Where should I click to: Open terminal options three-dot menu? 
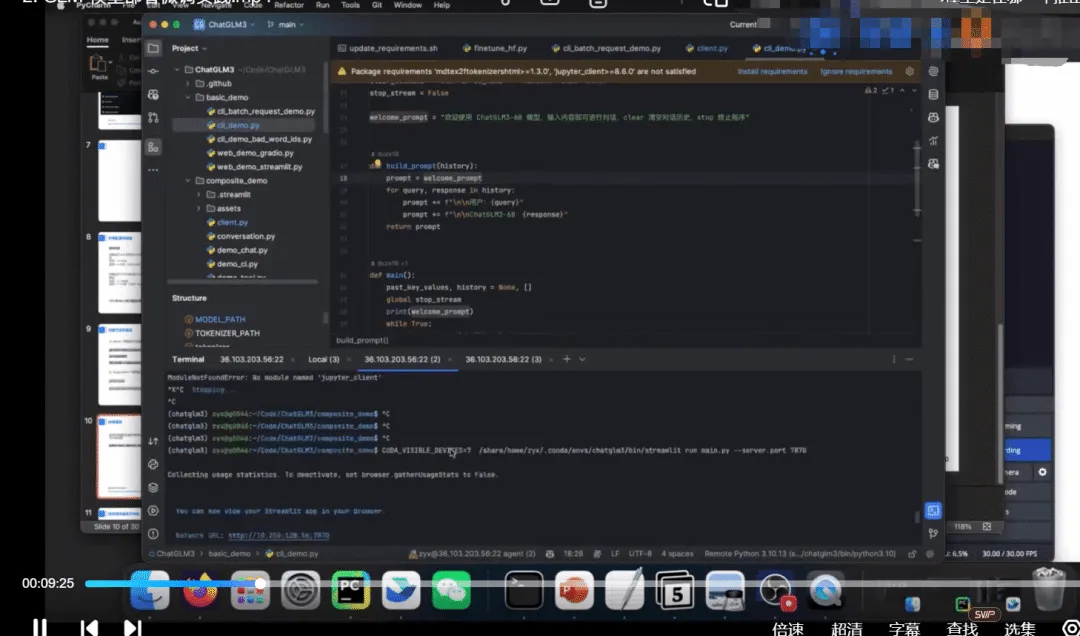894,359
